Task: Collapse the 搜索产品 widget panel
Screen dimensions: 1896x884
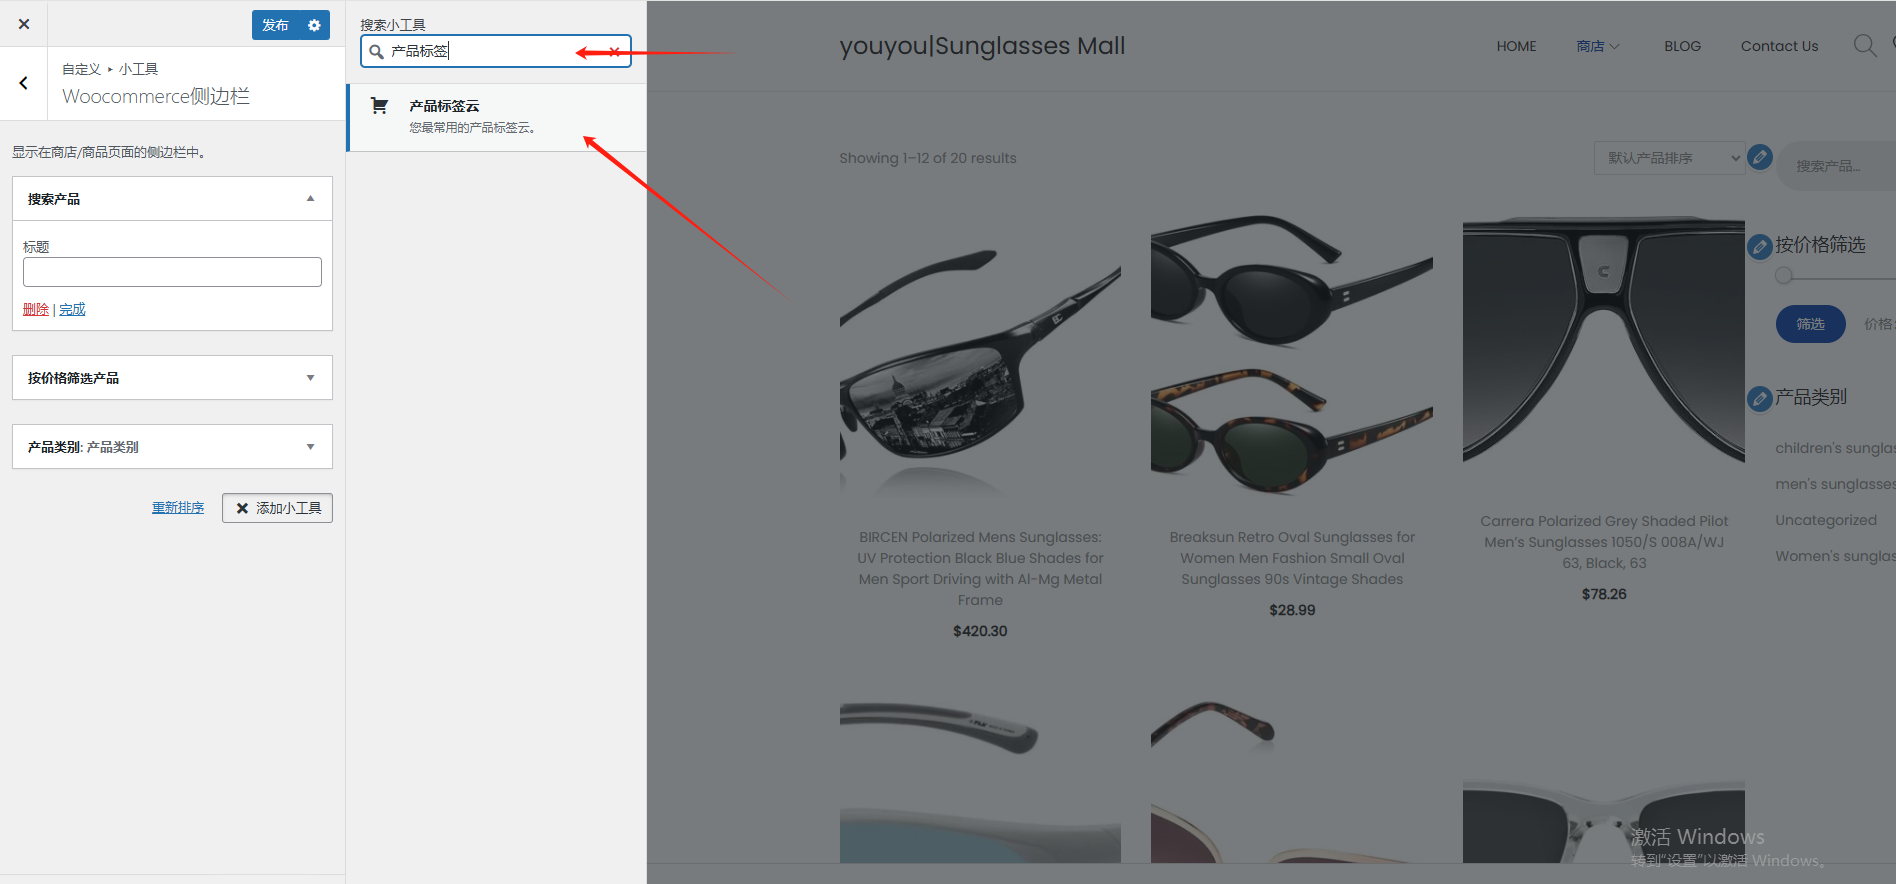Action: 310,199
